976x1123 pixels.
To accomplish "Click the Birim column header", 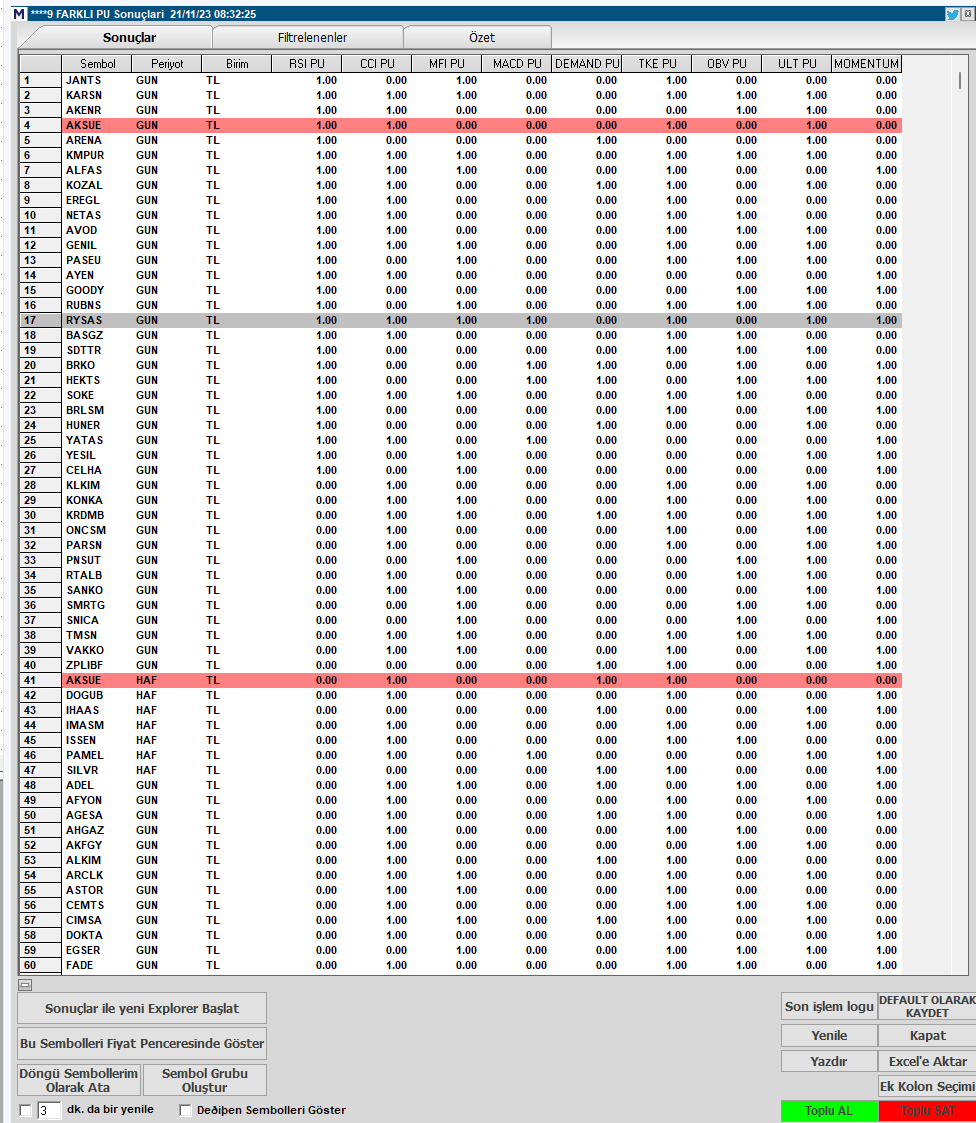I will coord(237,64).
